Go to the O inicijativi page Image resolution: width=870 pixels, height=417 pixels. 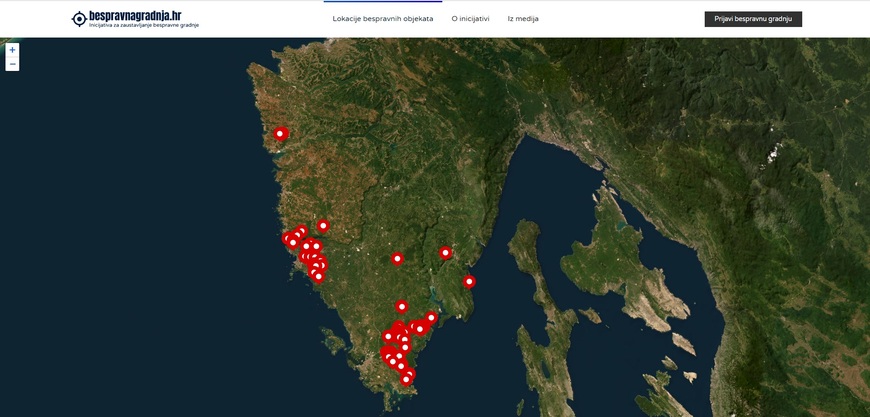470,18
